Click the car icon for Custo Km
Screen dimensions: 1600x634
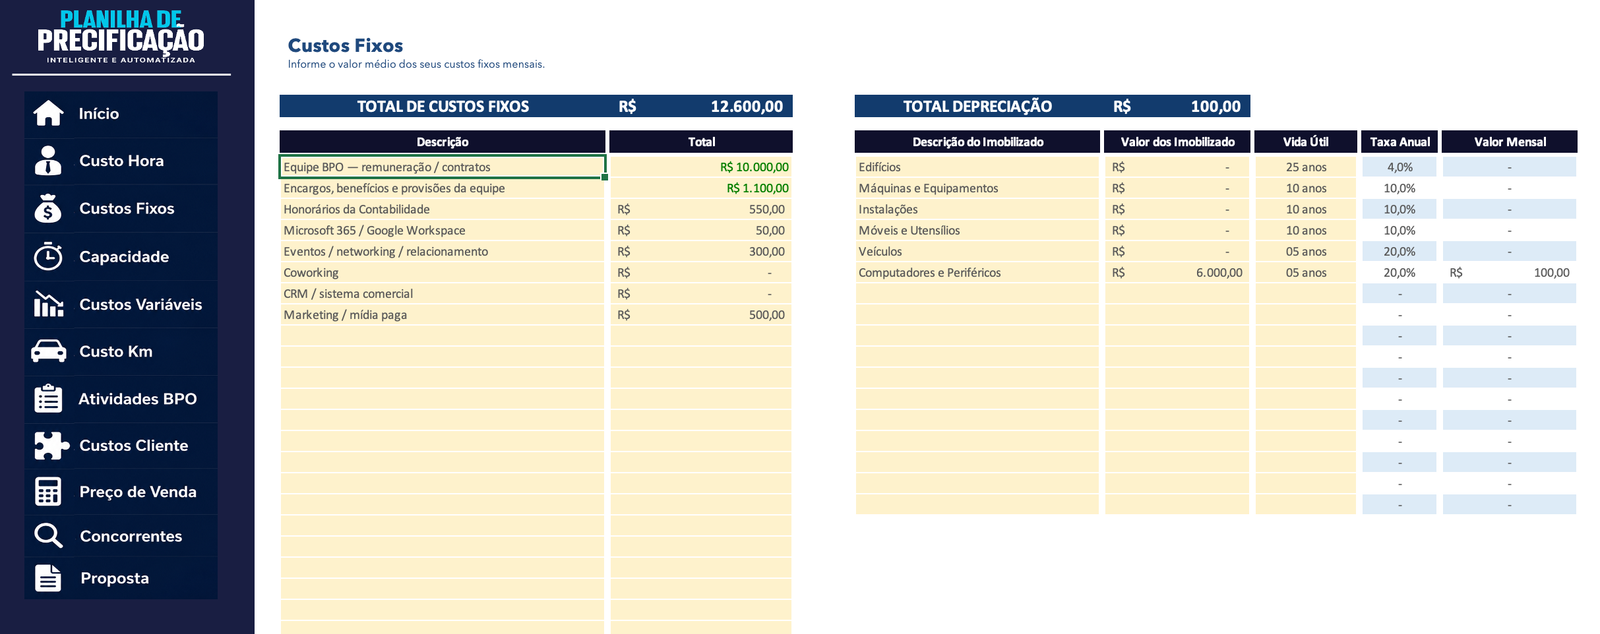point(48,351)
